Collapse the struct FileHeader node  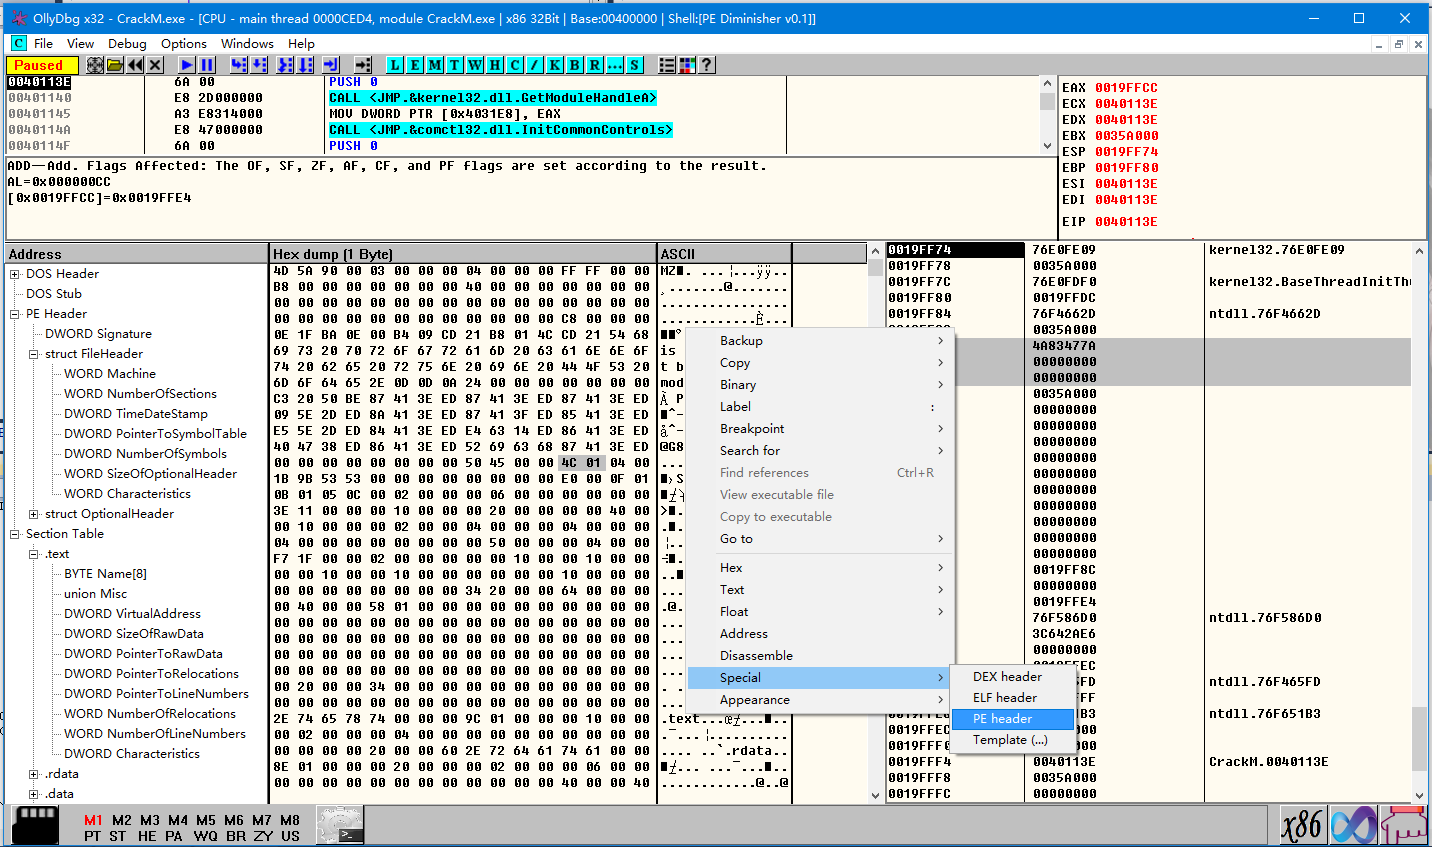tap(34, 354)
